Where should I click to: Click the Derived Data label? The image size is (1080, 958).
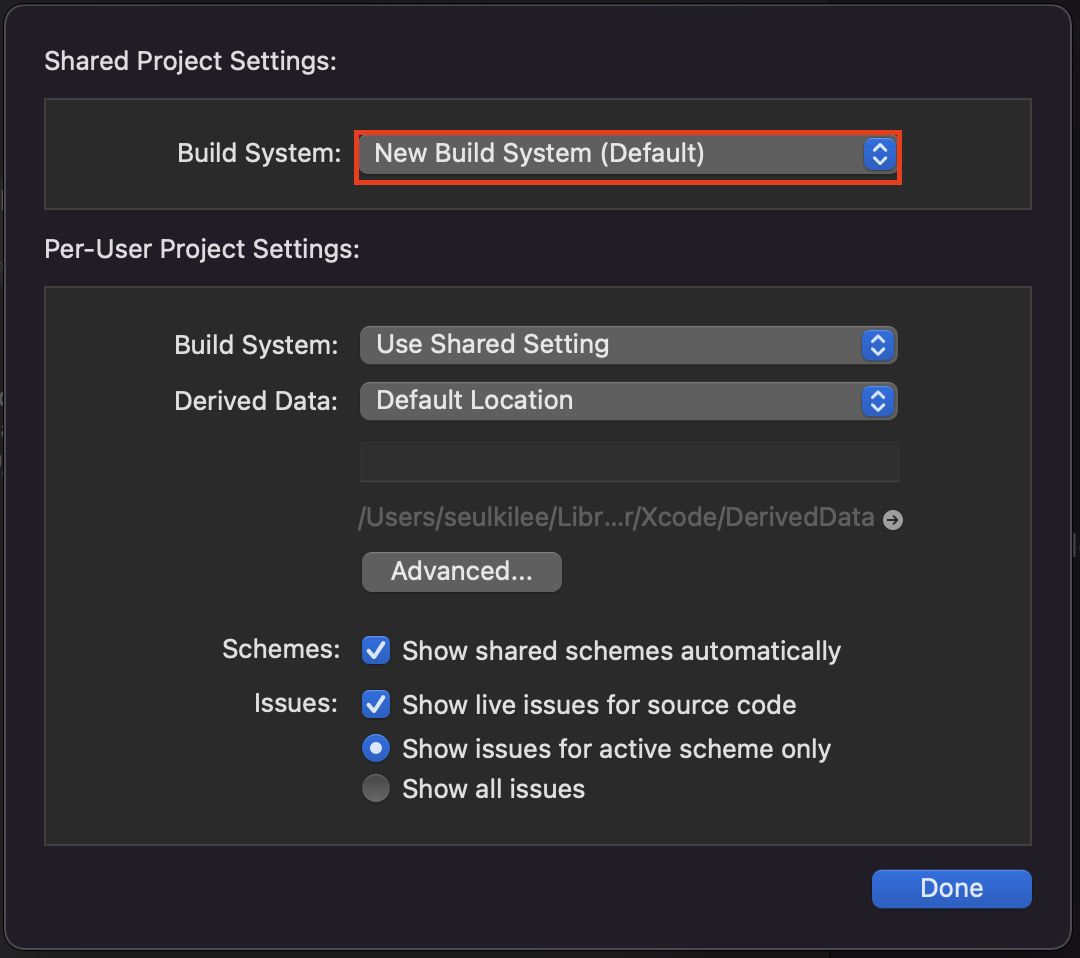point(256,401)
